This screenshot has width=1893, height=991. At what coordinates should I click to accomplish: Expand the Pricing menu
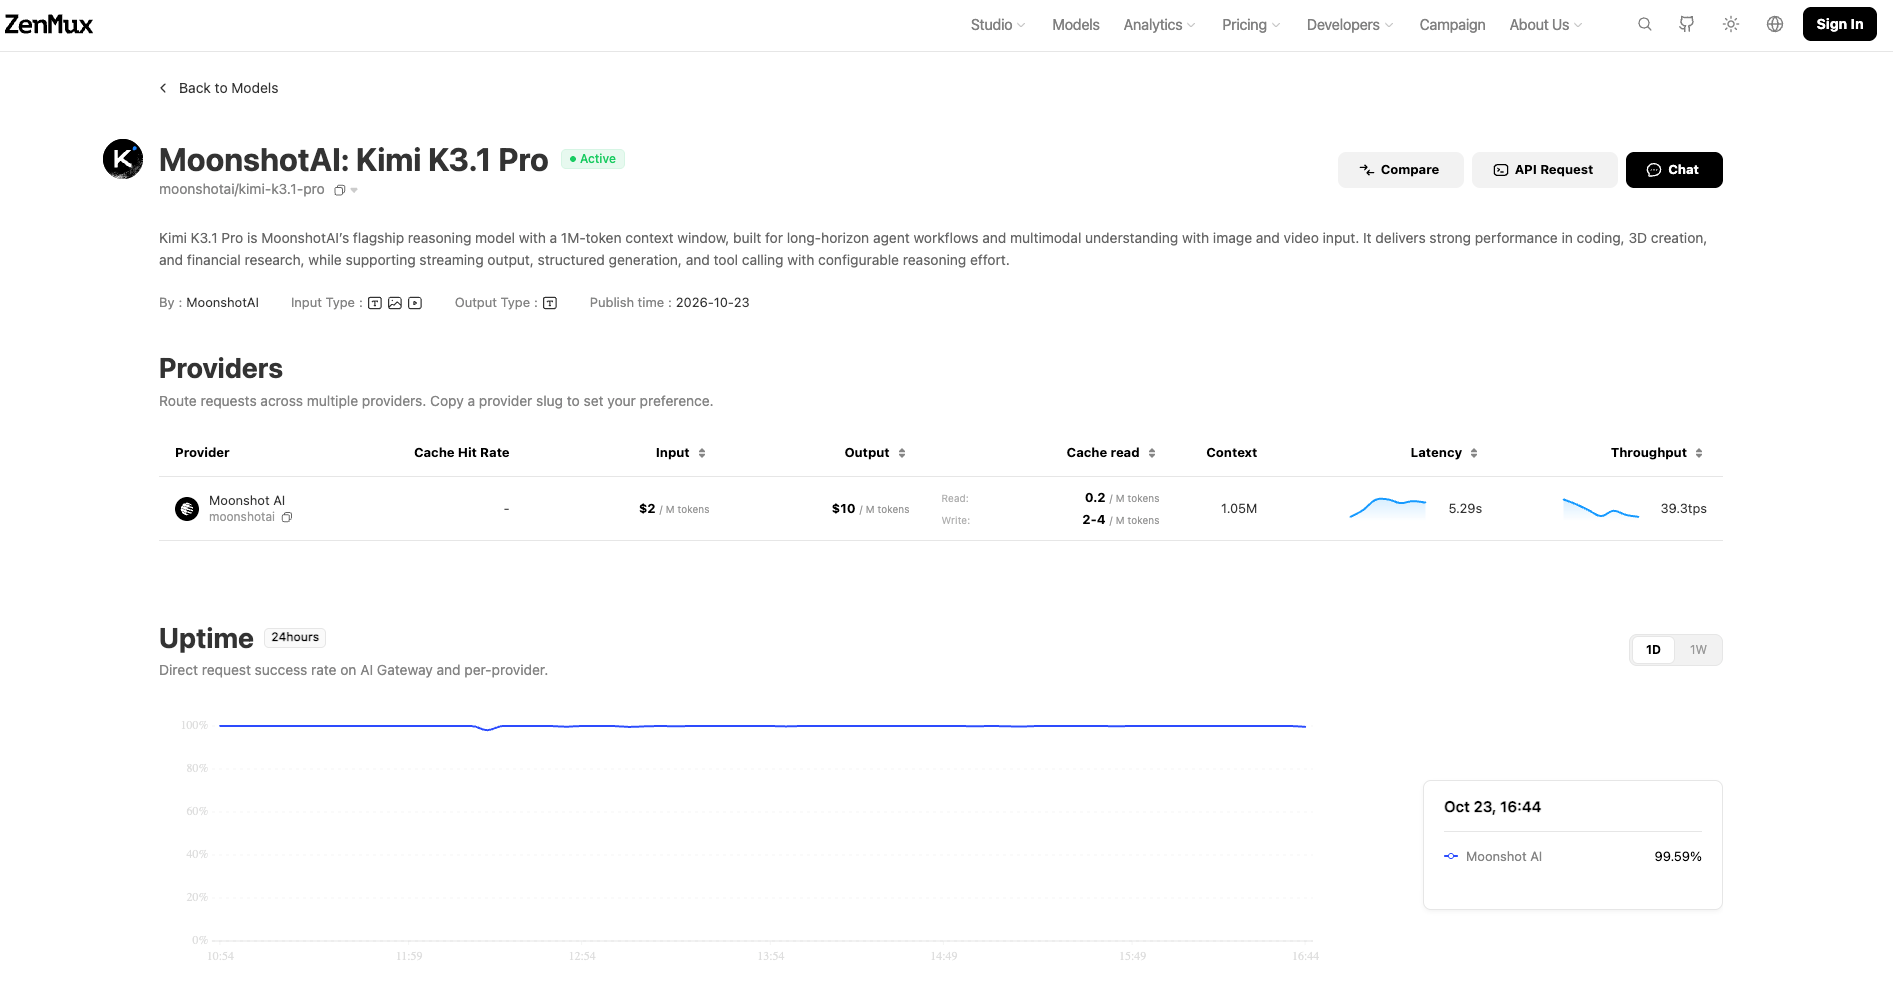click(x=1251, y=25)
